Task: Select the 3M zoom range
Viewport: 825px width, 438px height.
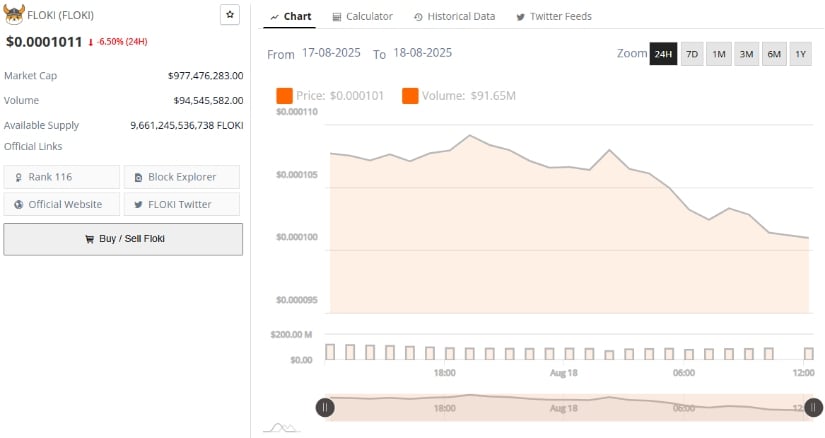Action: [746, 54]
